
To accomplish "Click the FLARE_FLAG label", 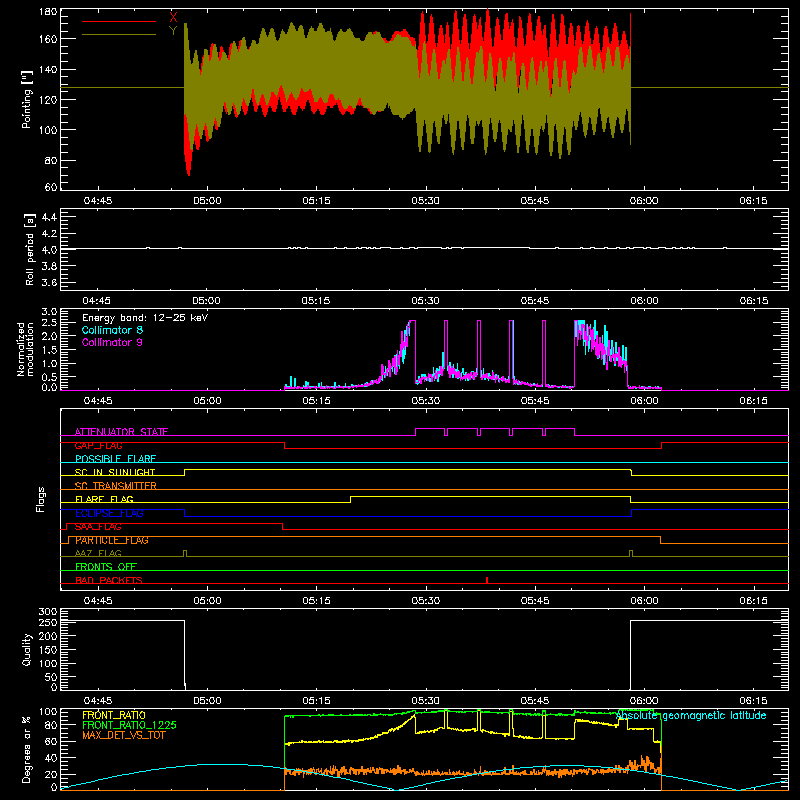I will point(104,499).
